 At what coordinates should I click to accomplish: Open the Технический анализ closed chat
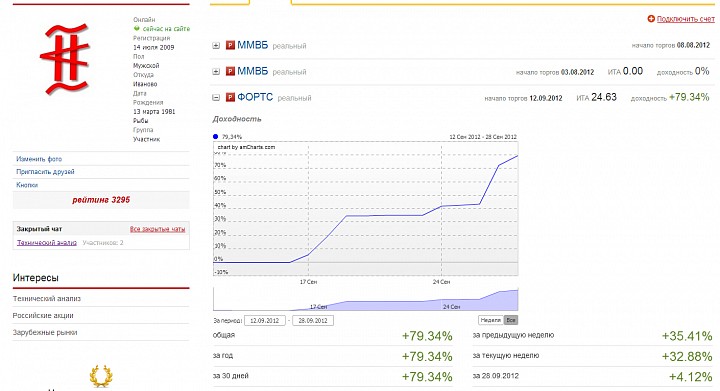(x=47, y=242)
